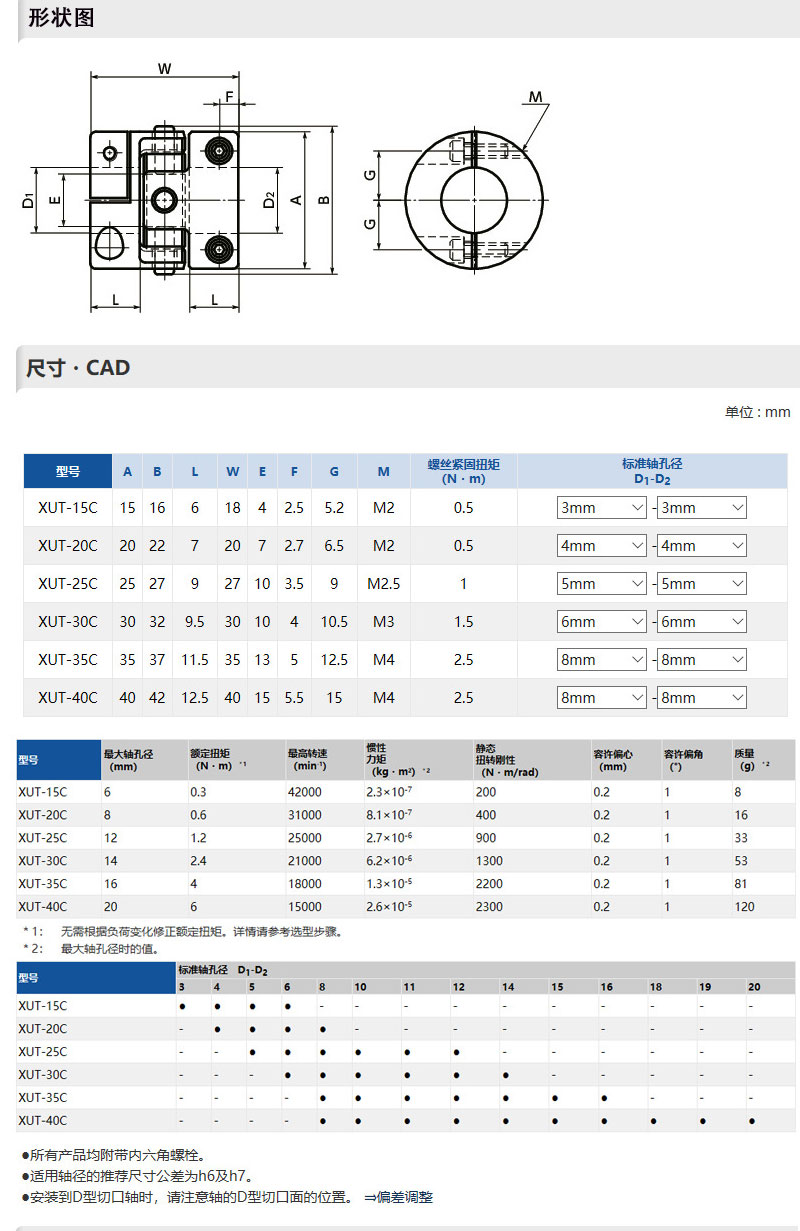Open the XUT-25C D1 5mm dropdown
This screenshot has height=1231, width=800.
pyautogui.click(x=602, y=584)
